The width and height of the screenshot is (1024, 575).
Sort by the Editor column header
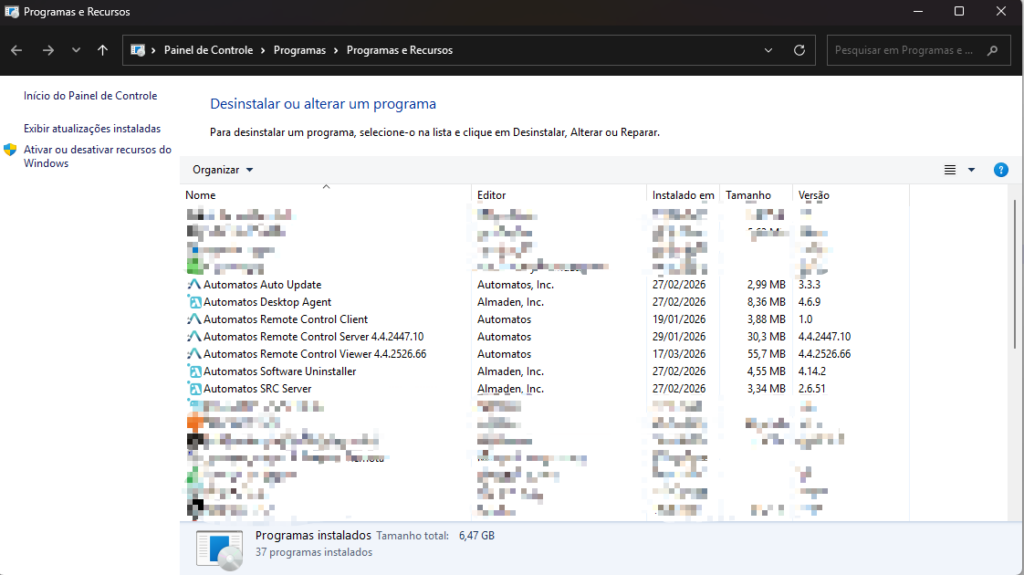point(559,195)
